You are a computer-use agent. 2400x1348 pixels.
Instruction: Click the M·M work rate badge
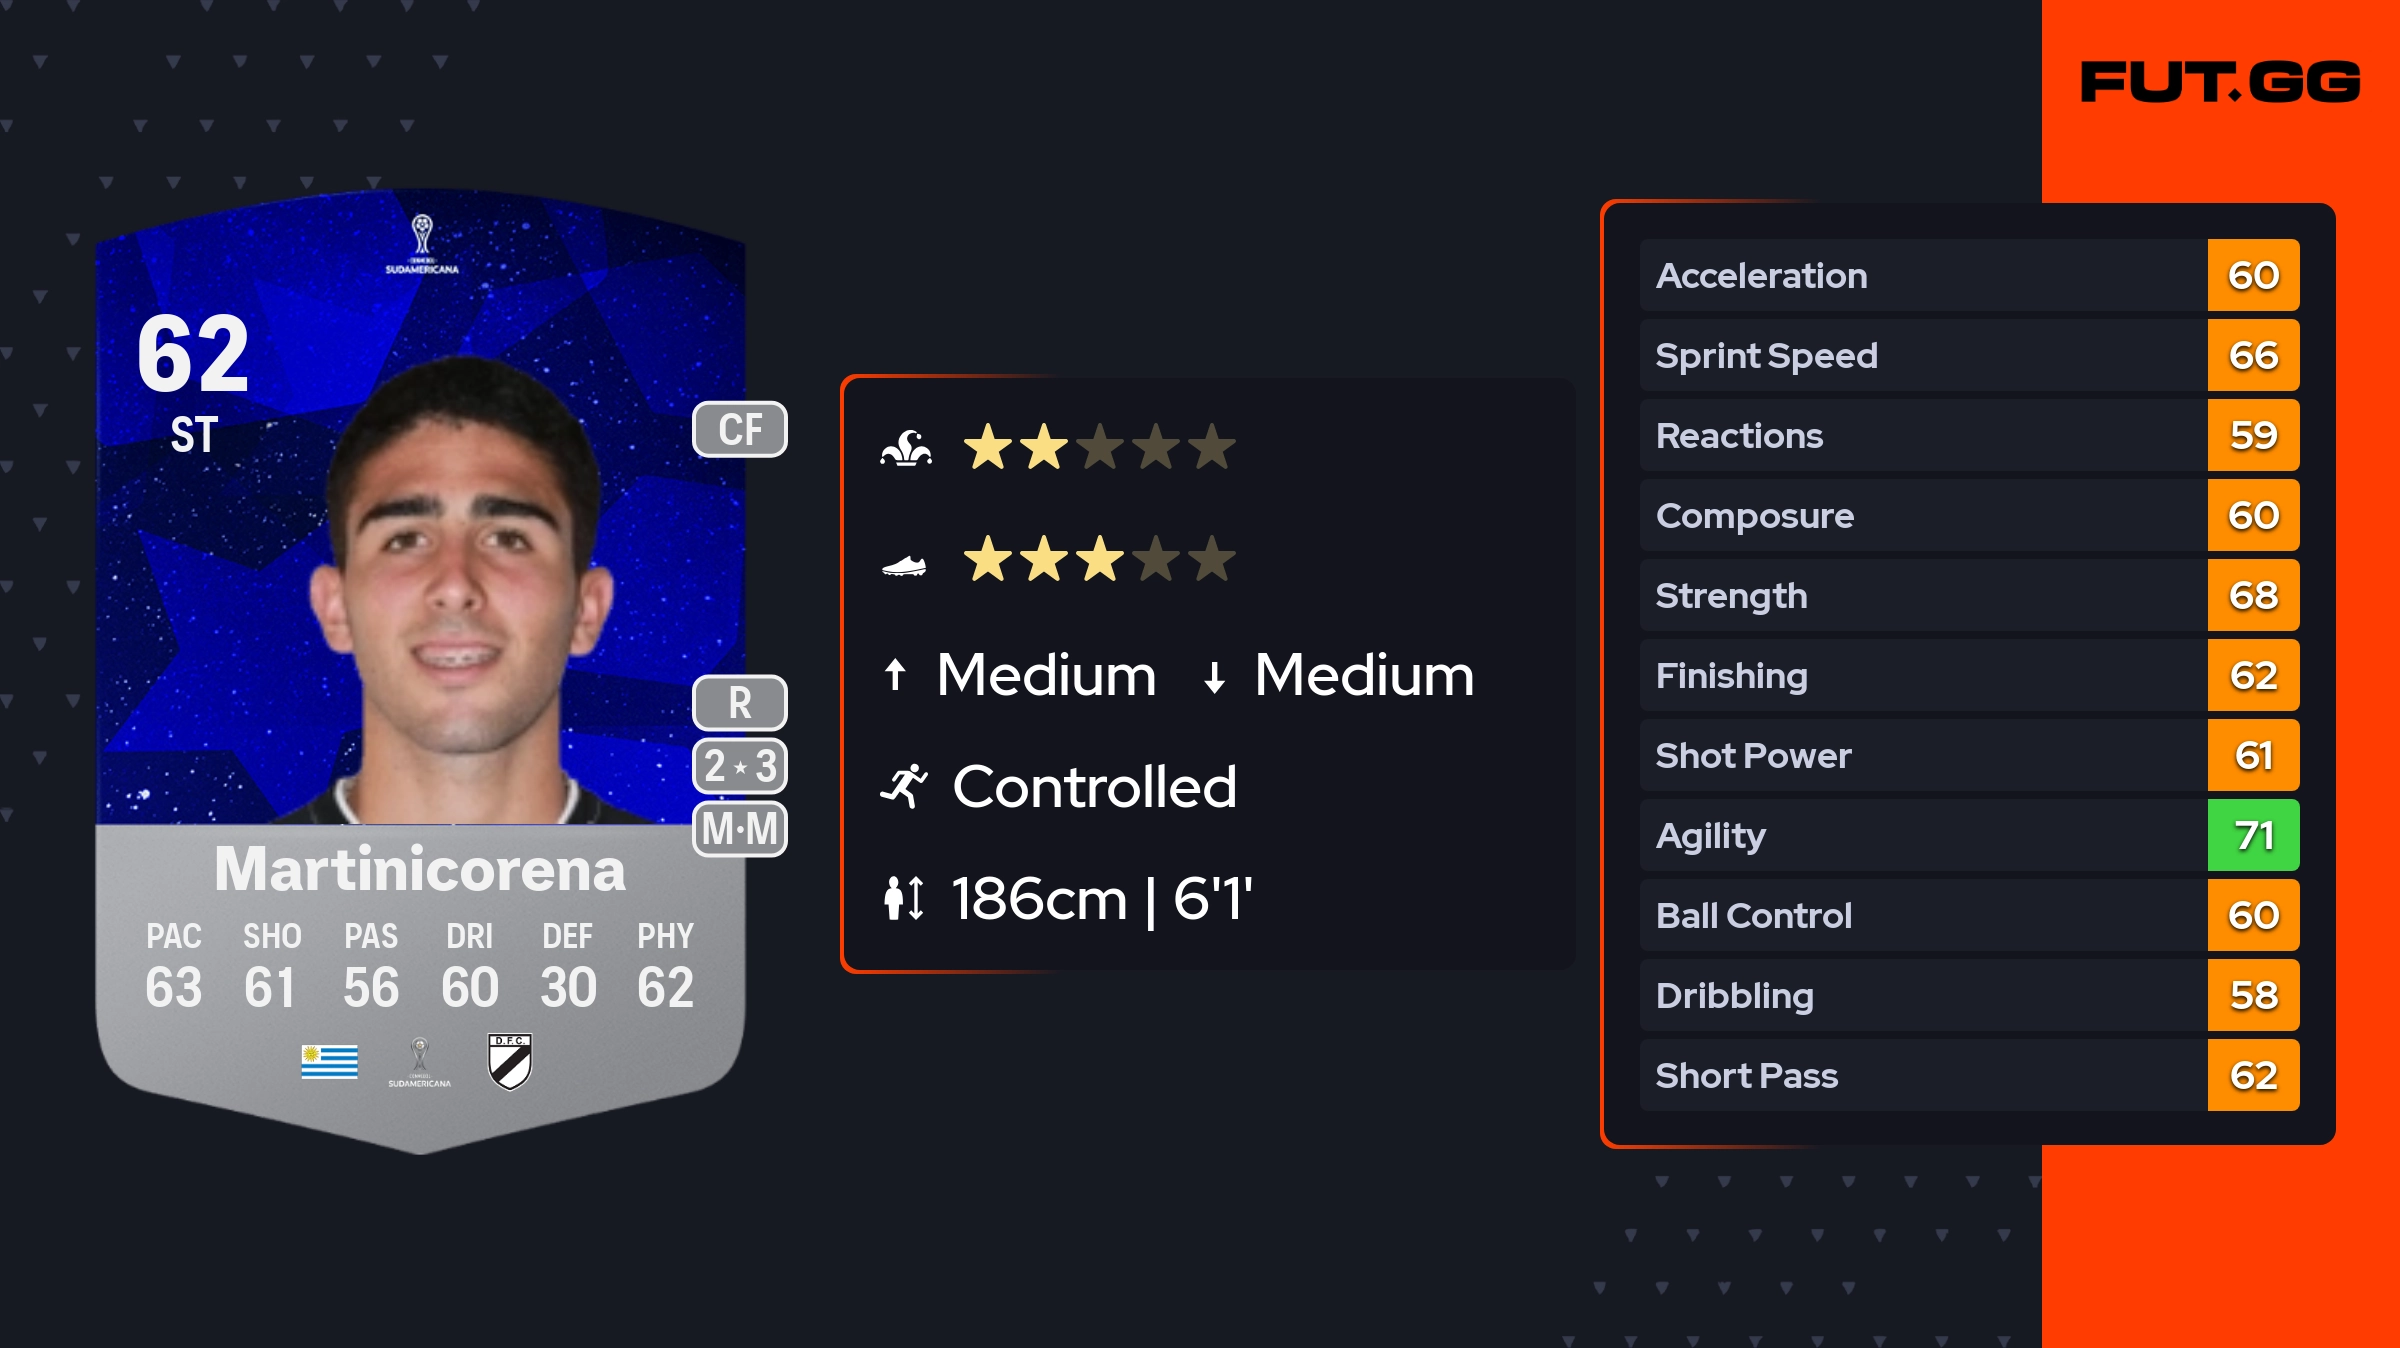[x=740, y=829]
